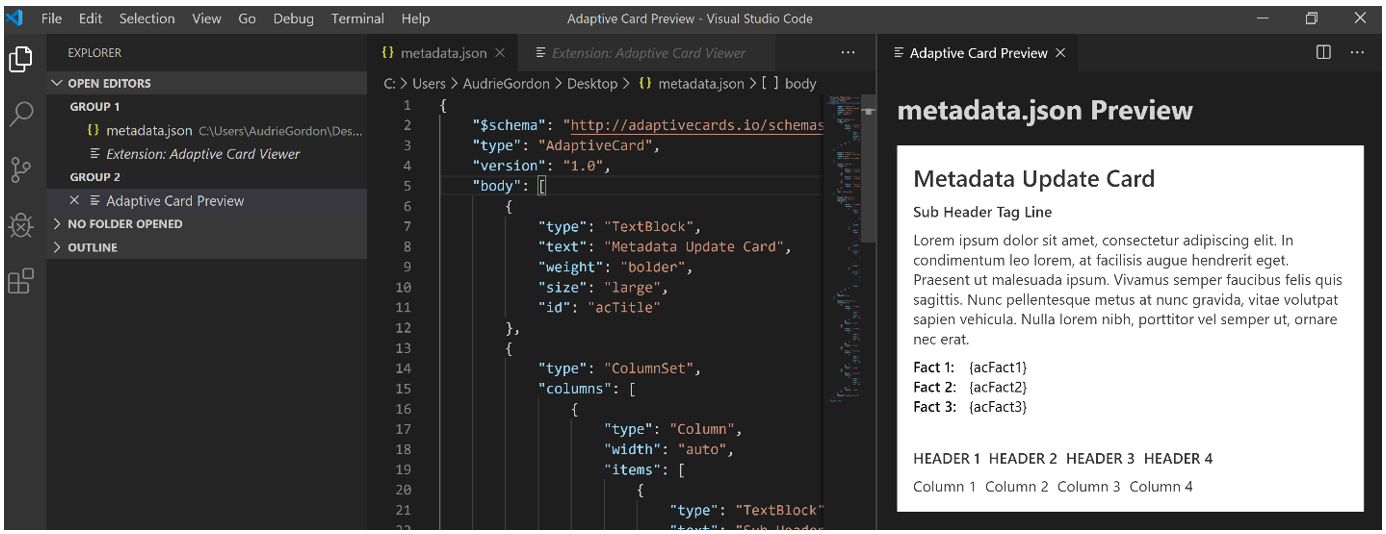This screenshot has width=1386, height=534.
Task: Collapse the Open Editors section
Action: tap(57, 84)
